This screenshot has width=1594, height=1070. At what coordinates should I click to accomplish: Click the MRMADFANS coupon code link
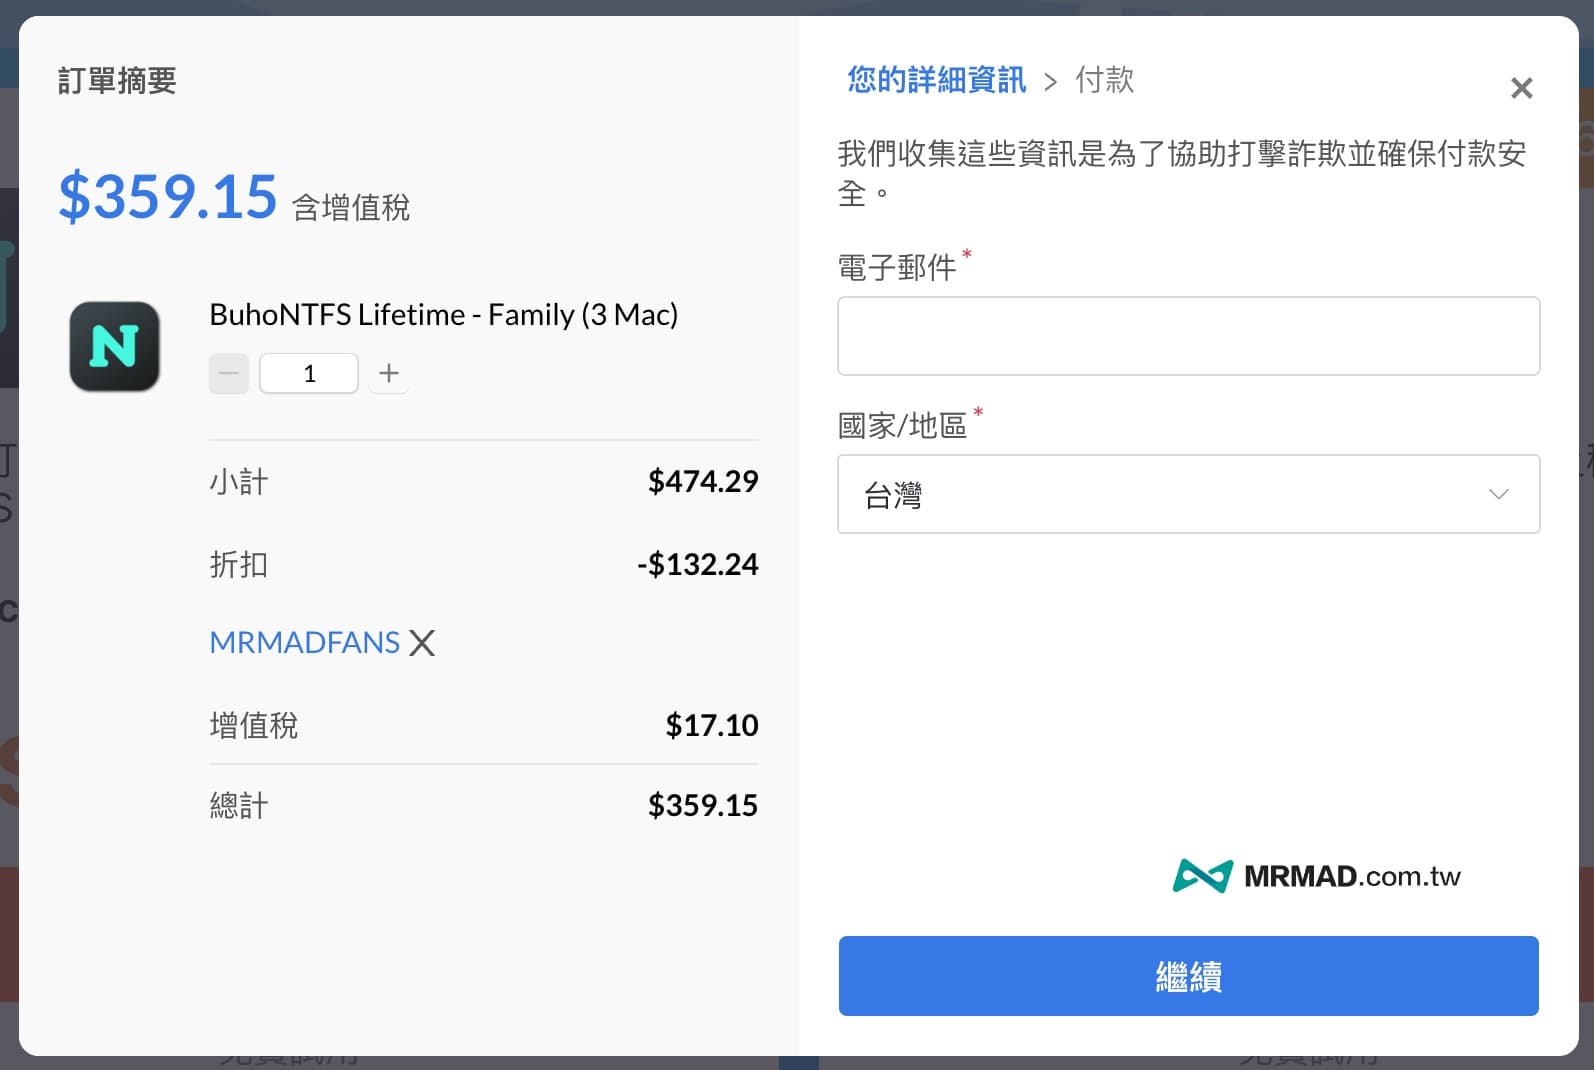click(x=304, y=642)
